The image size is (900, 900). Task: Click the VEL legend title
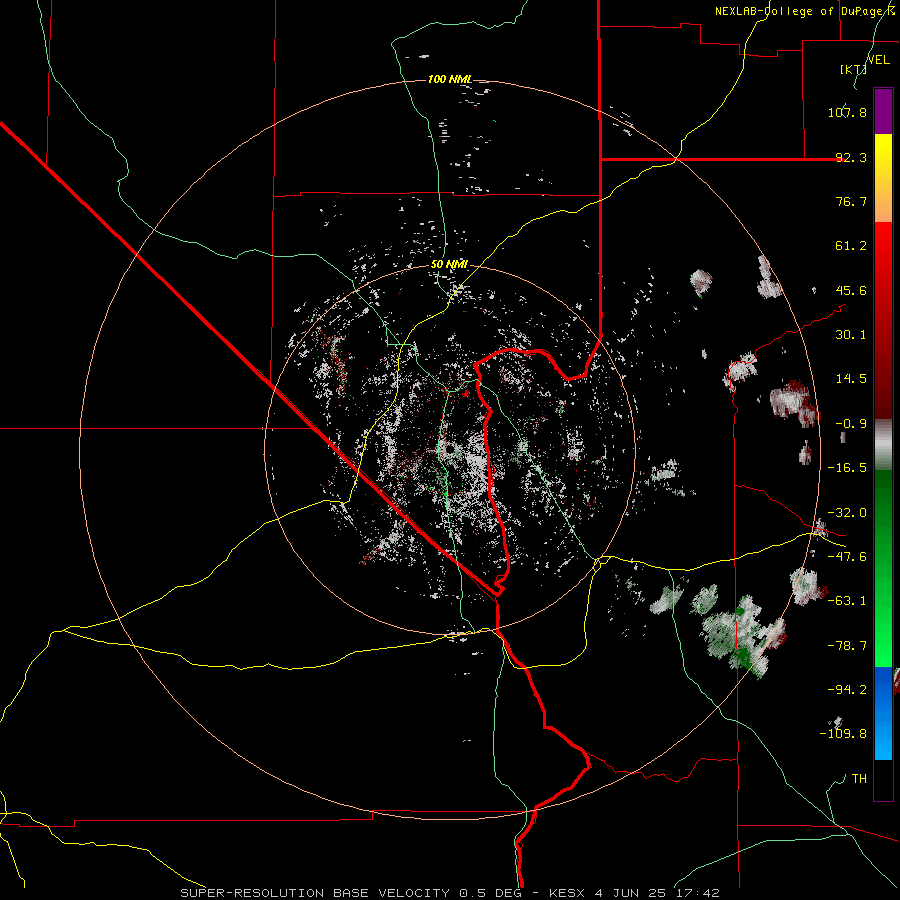coord(878,59)
